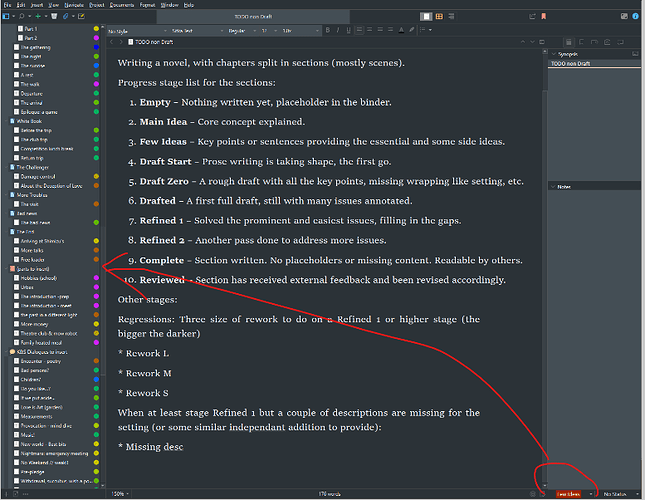The image size is (645, 500).
Task: Click the Trash icon in the toolbar
Action: point(54,16)
